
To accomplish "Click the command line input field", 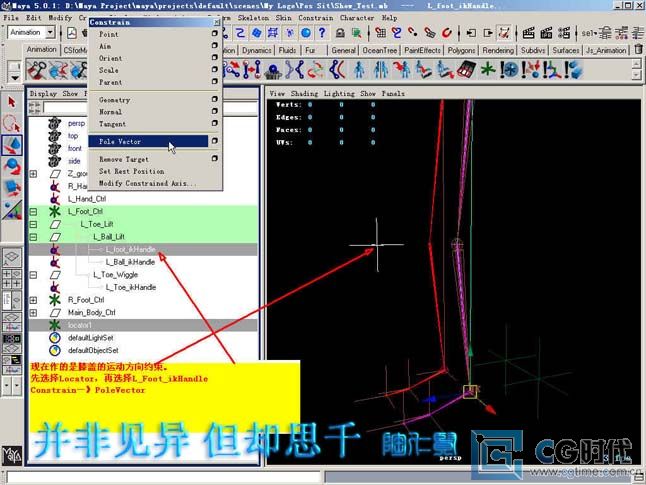I will tap(164, 478).
